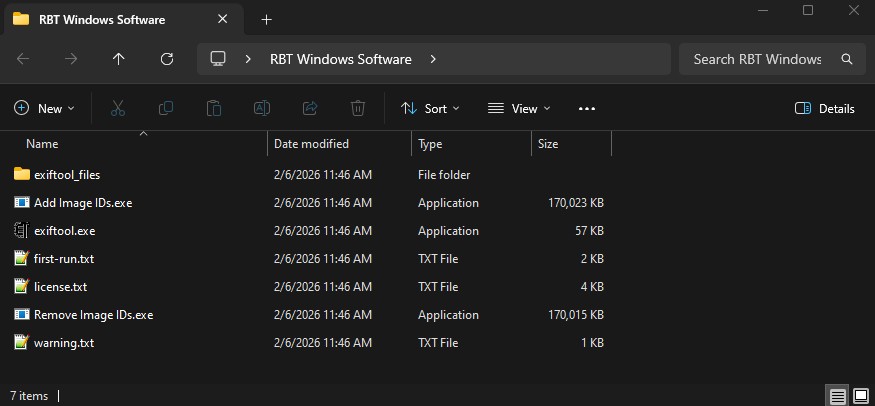The image size is (875, 406).
Task: Click RBT Windows Software breadcrumb in address bar
Action: pyautogui.click(x=340, y=59)
